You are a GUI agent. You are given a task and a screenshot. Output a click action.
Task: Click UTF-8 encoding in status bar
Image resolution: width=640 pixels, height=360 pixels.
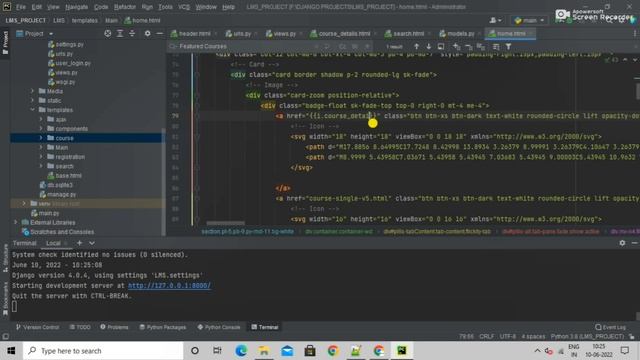(x=508, y=336)
